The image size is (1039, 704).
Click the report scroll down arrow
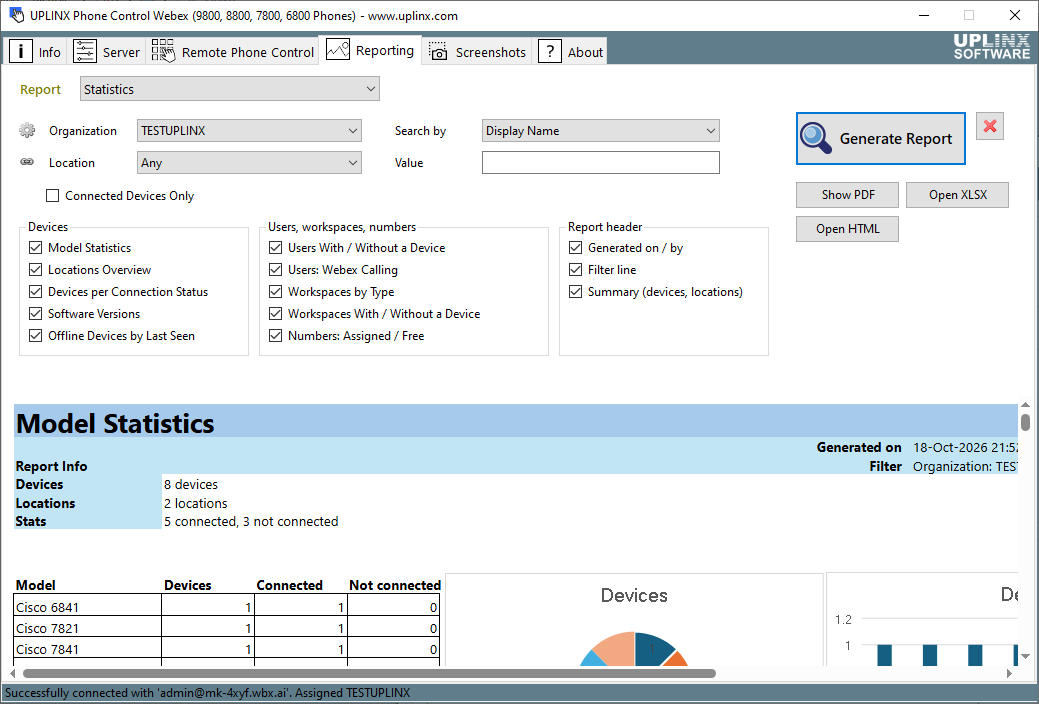[x=1026, y=656]
